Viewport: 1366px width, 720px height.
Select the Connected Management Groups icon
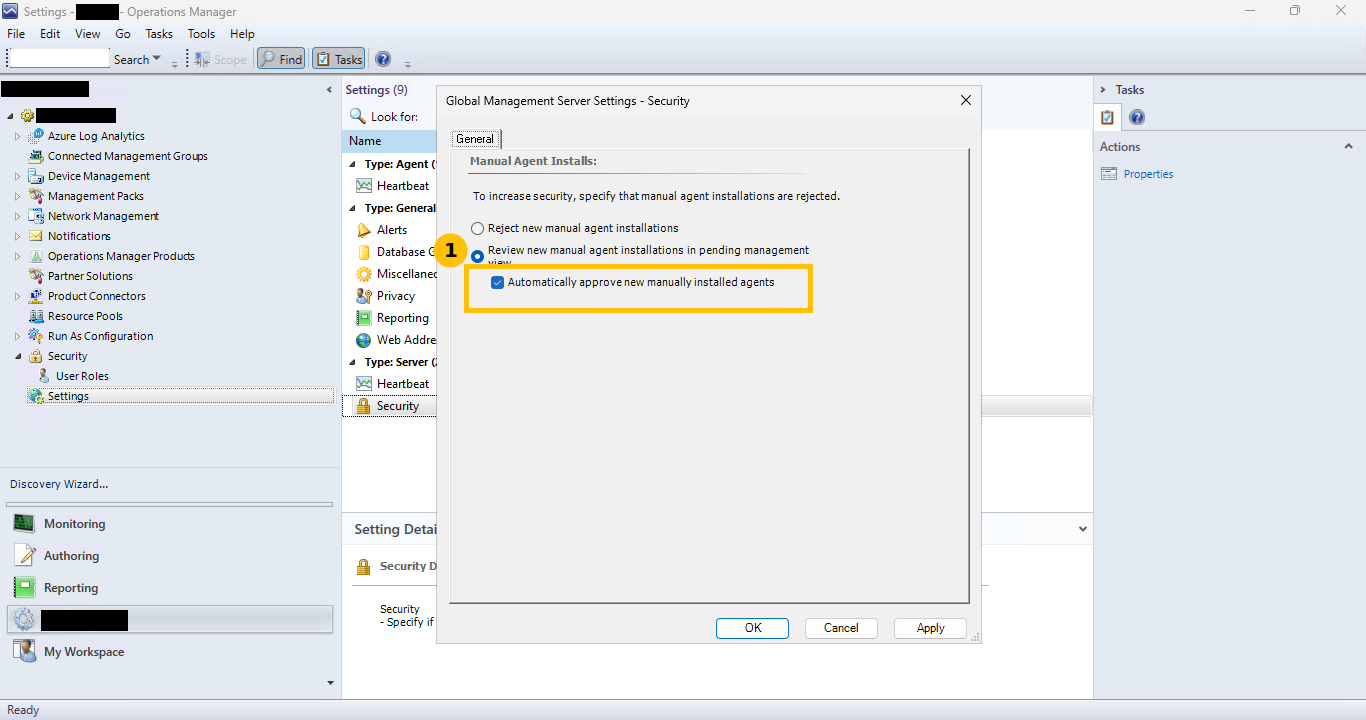[x=36, y=156]
